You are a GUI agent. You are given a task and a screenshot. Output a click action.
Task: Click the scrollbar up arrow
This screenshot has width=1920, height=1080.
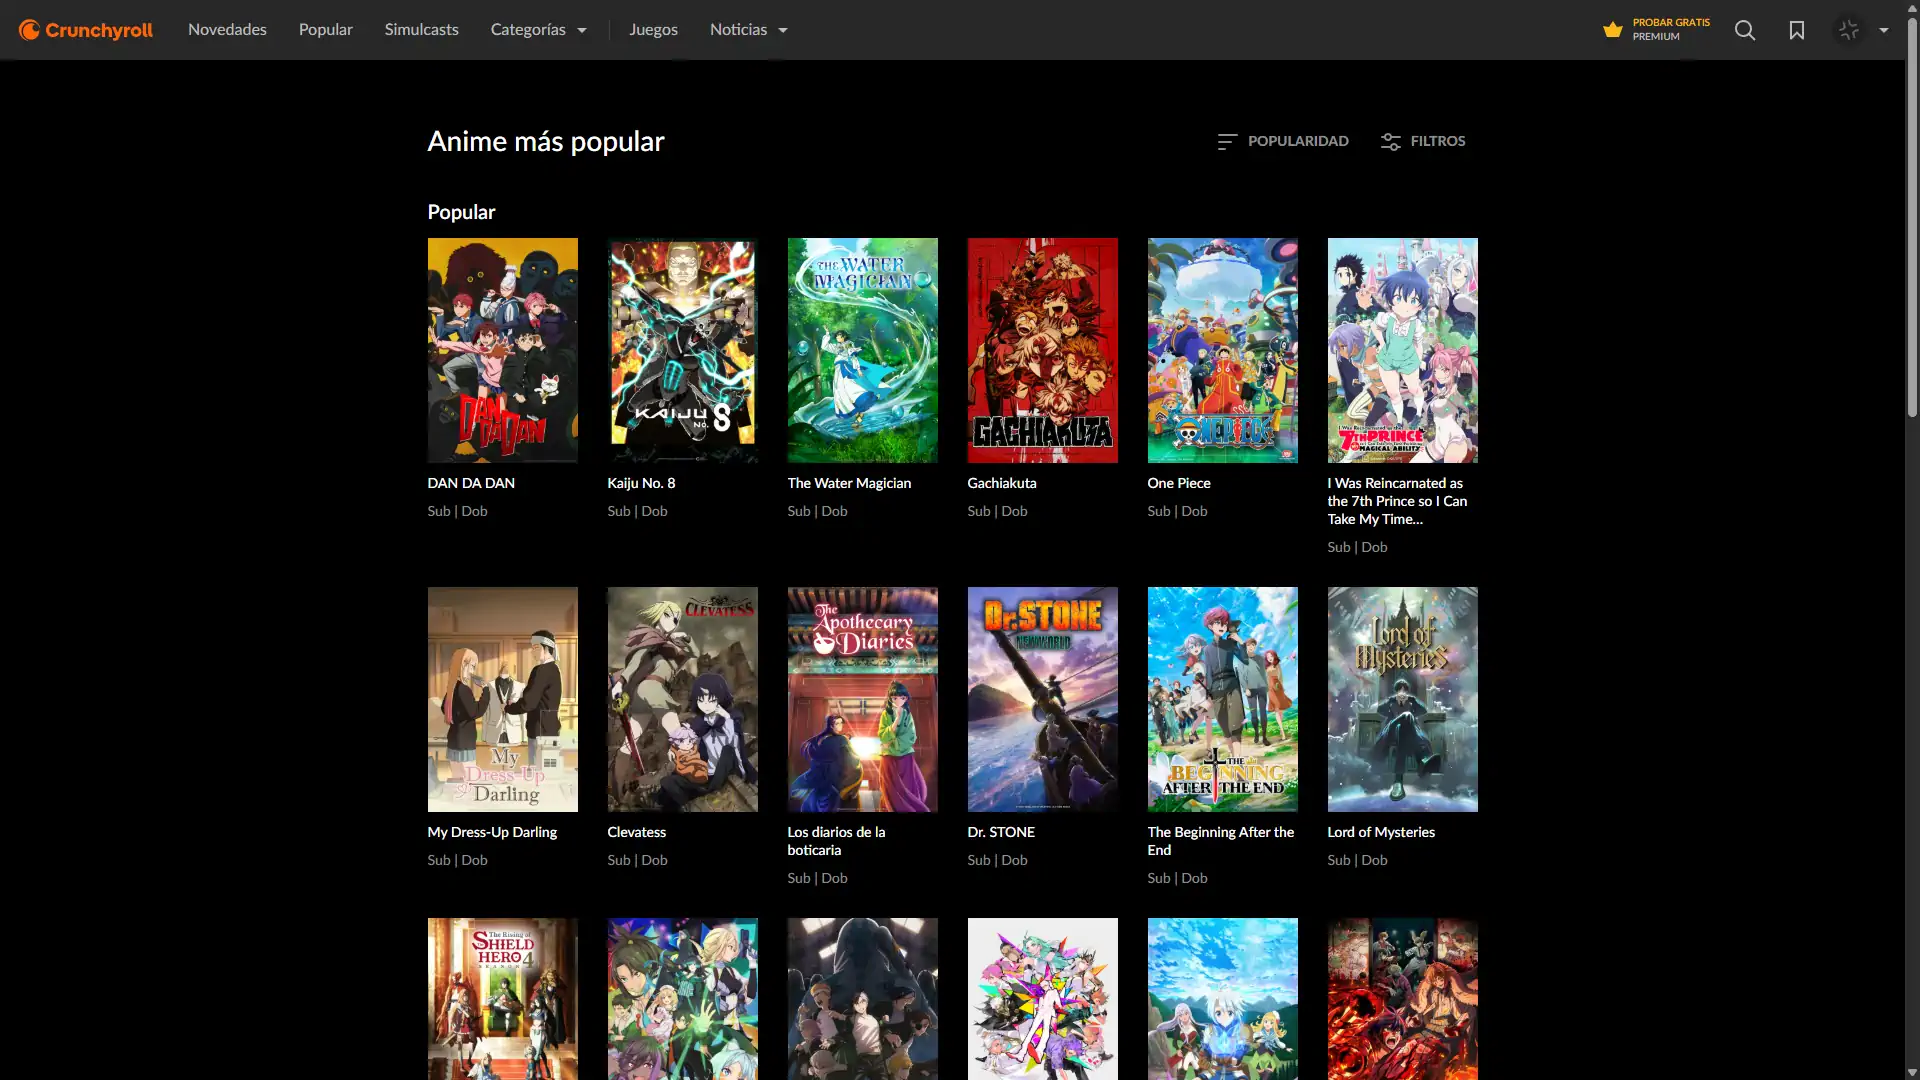pos(1912,8)
